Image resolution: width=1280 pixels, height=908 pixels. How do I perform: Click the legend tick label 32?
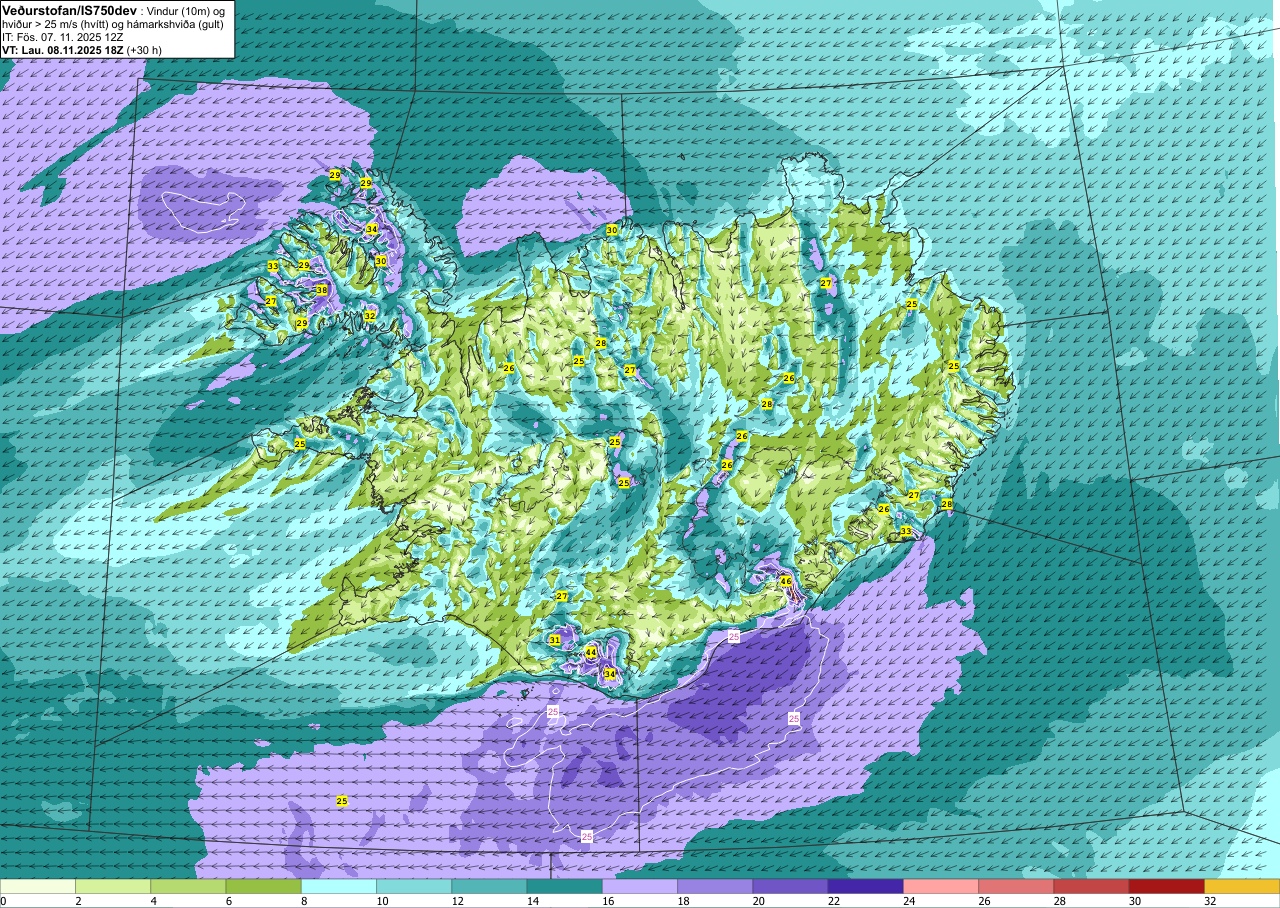click(1210, 901)
